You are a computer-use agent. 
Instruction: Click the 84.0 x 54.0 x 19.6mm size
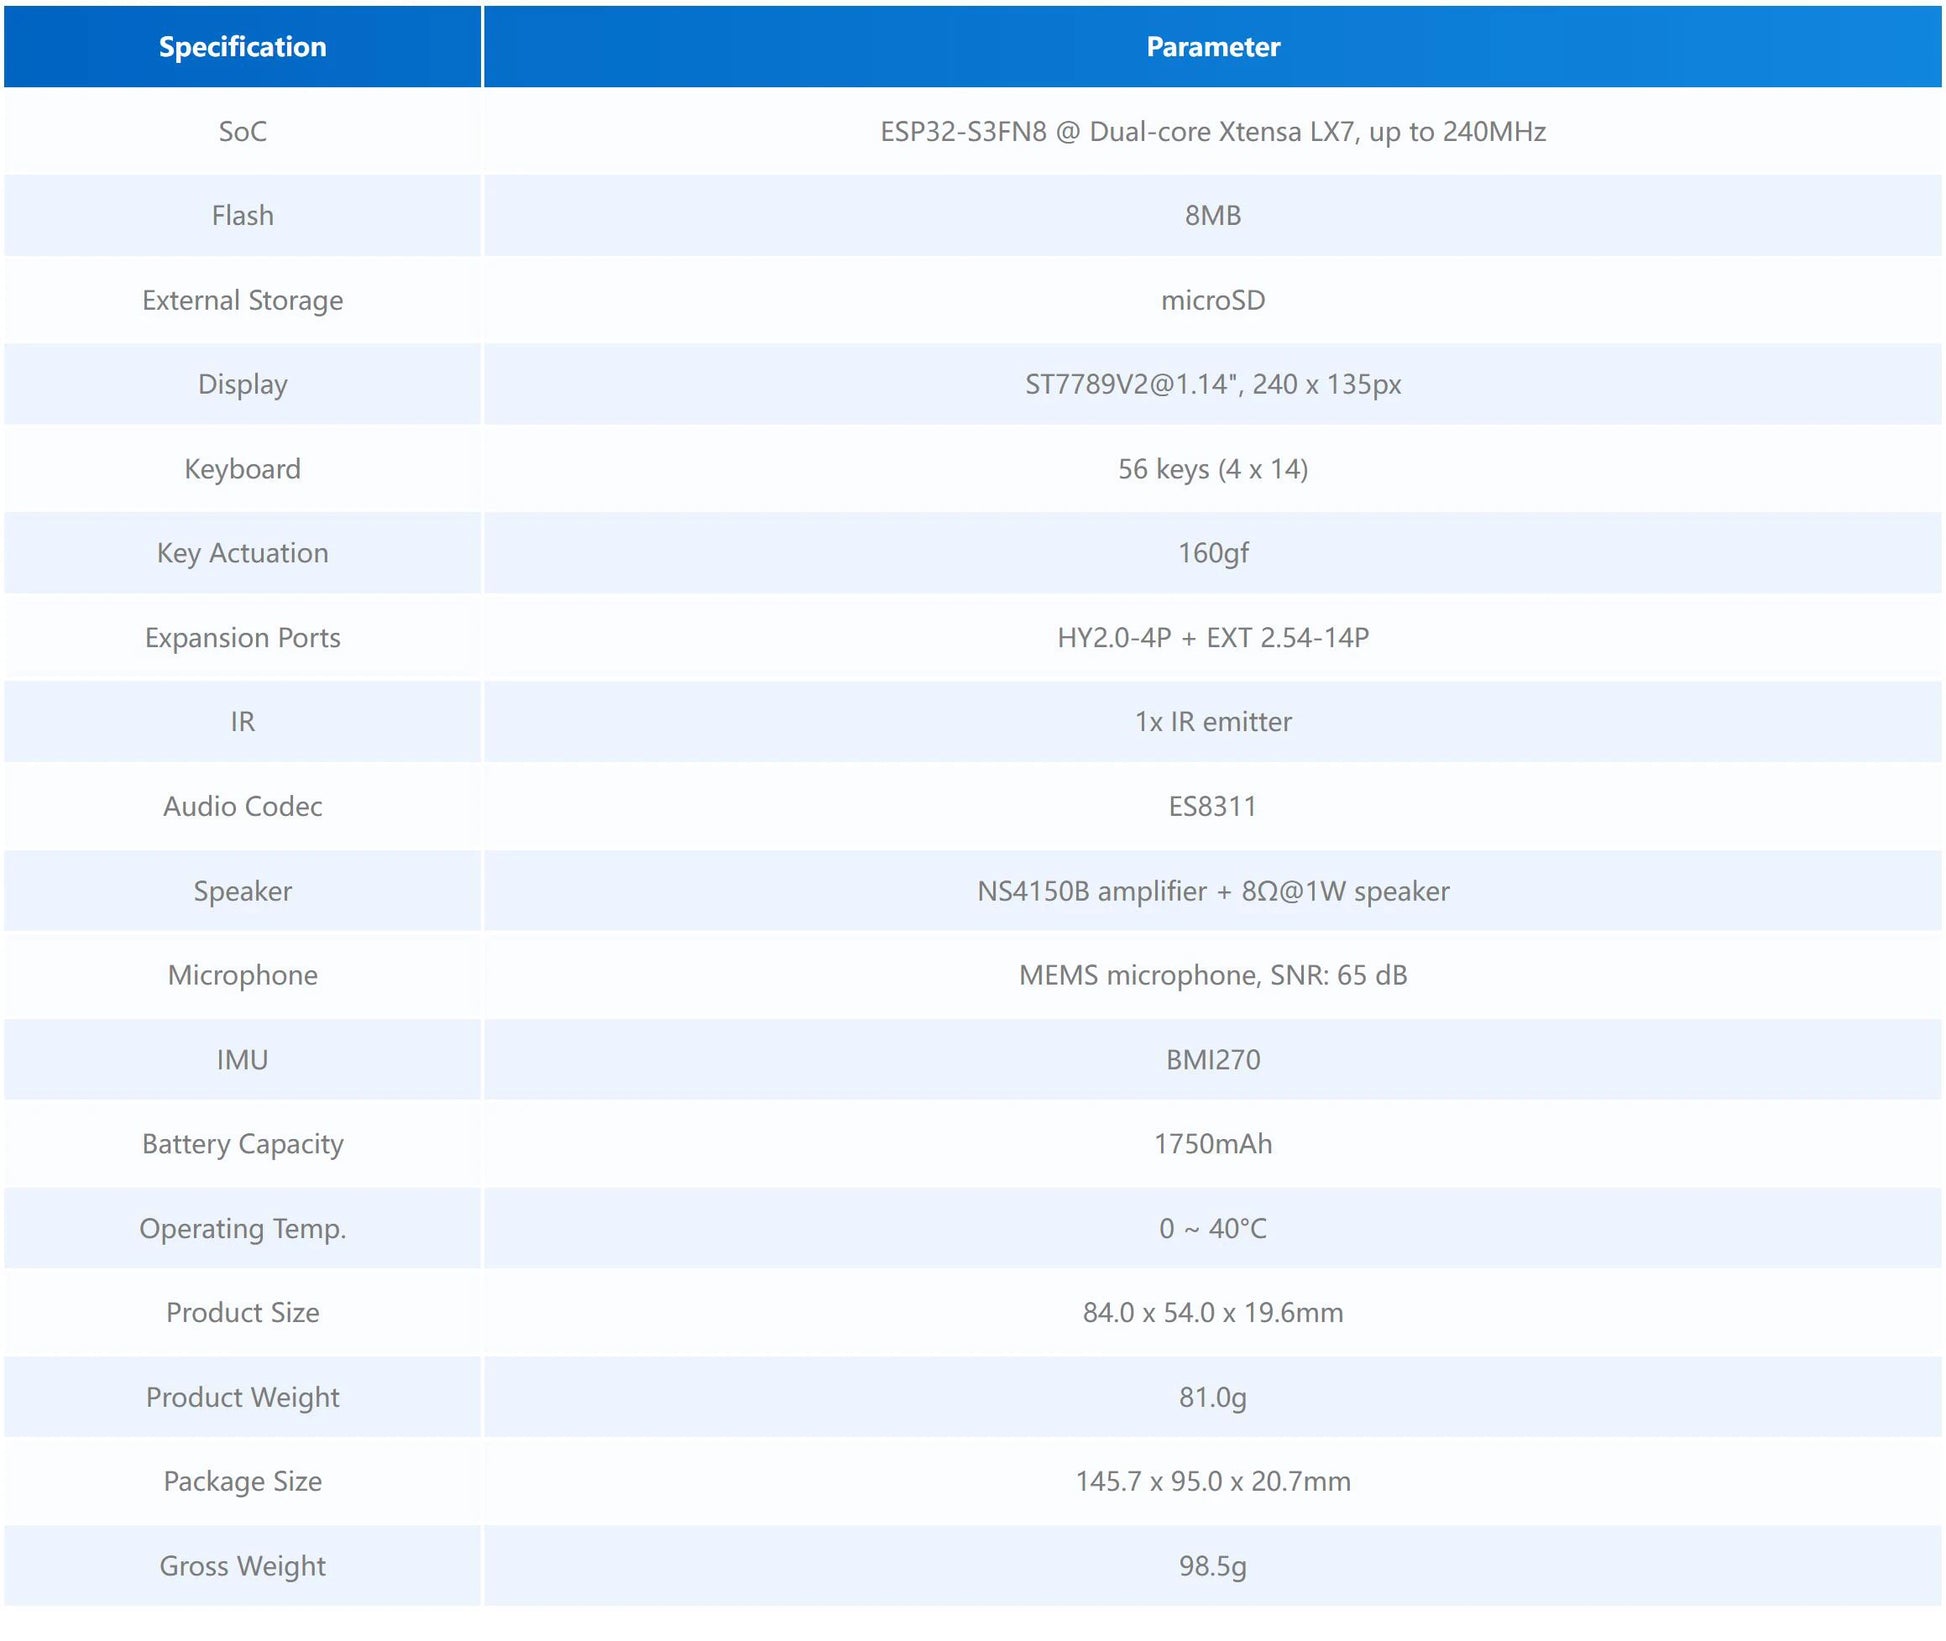(1212, 1312)
